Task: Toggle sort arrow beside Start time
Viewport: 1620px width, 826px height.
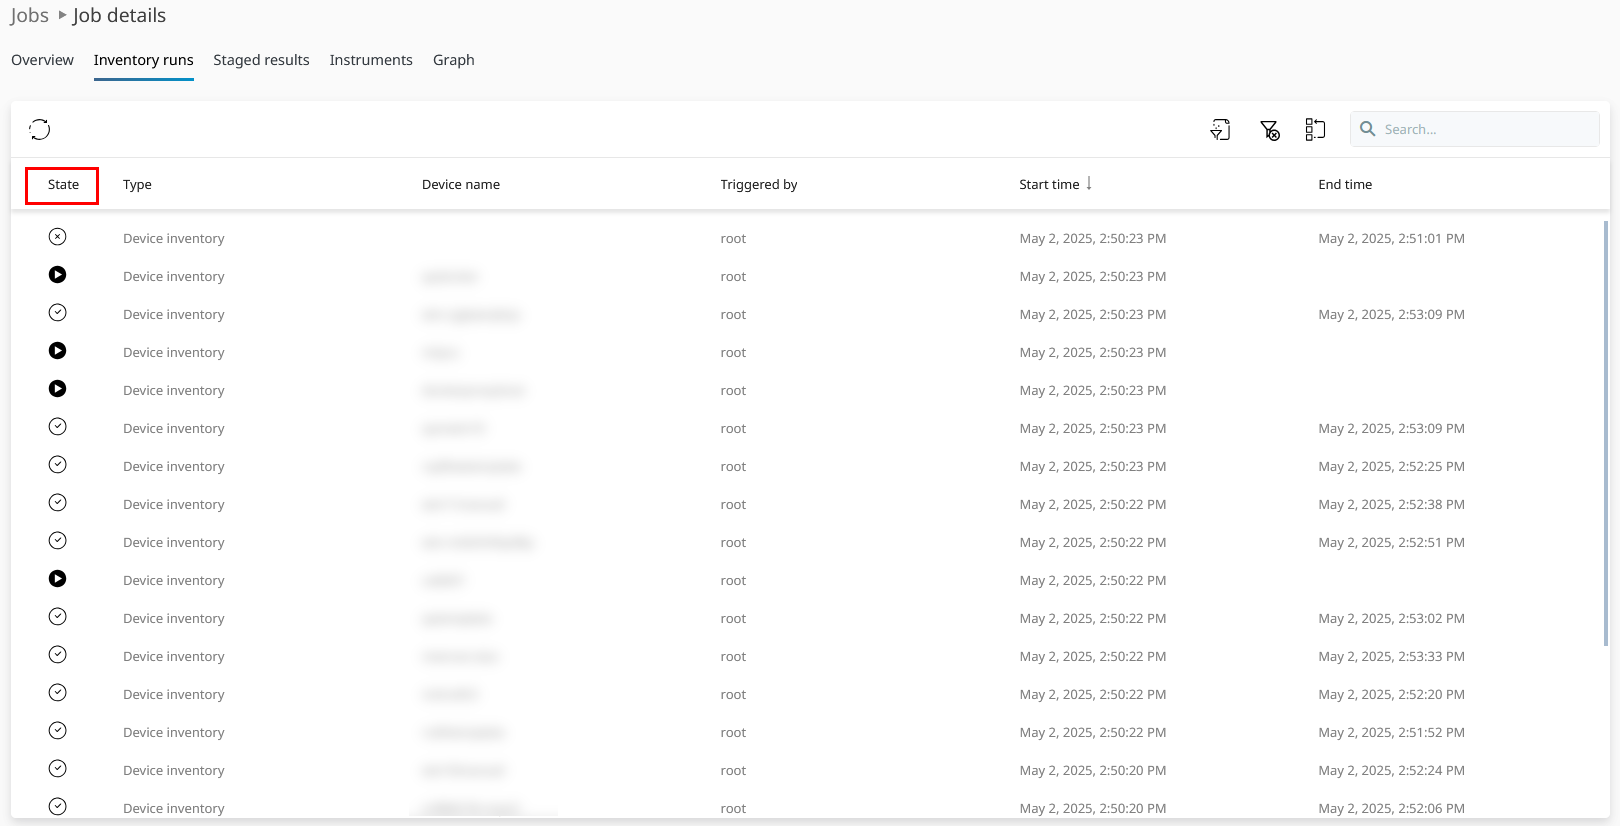Action: pos(1089,183)
